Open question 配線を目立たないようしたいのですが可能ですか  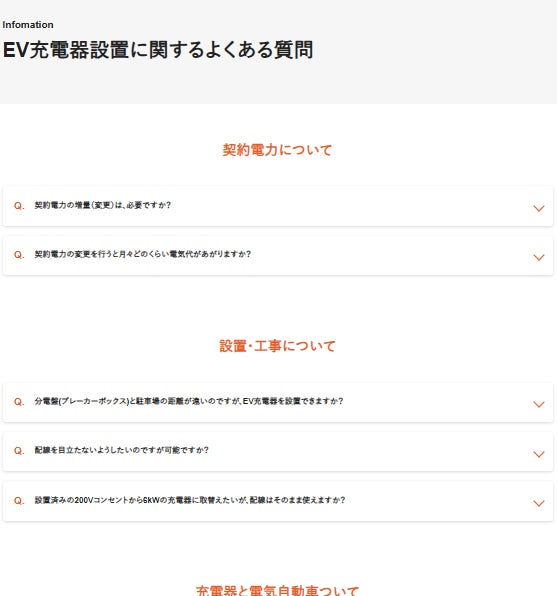pos(121,450)
